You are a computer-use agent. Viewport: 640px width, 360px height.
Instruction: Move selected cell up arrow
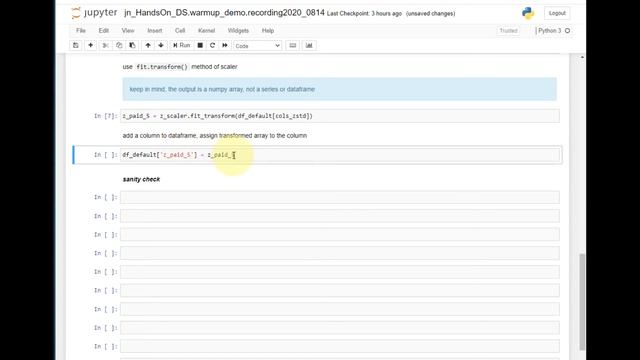click(148, 45)
